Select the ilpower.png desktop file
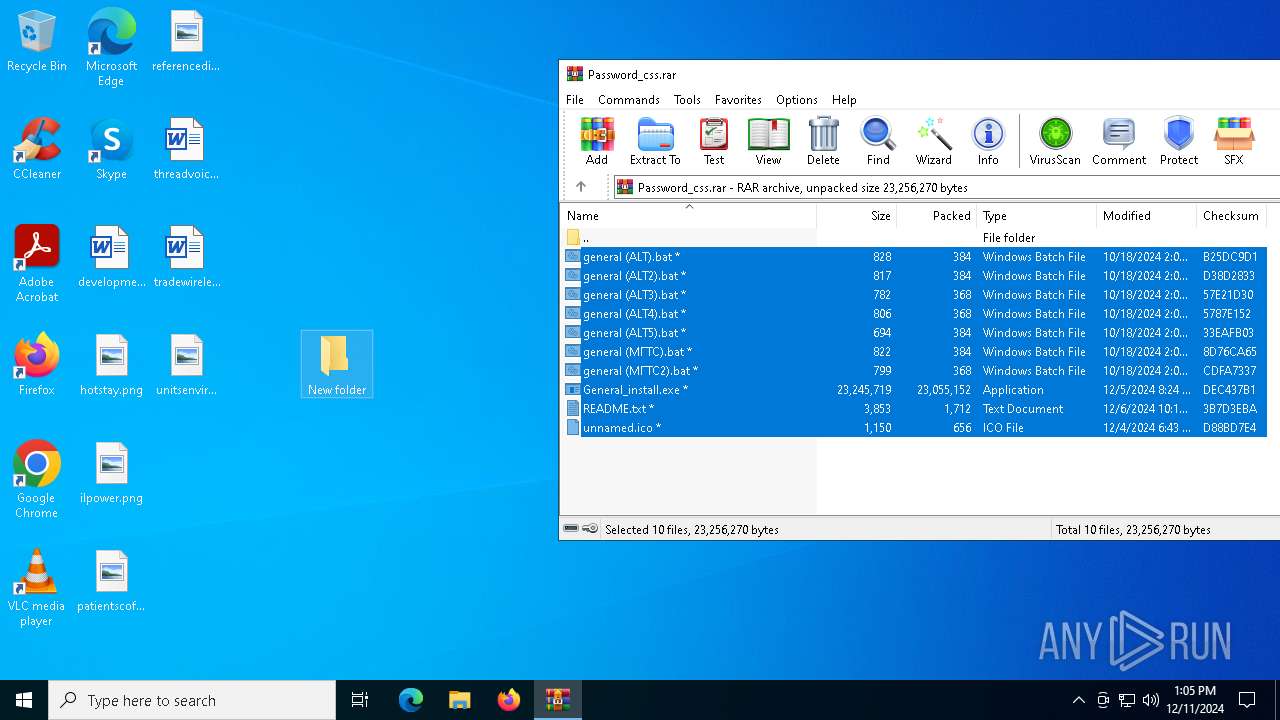 111,473
